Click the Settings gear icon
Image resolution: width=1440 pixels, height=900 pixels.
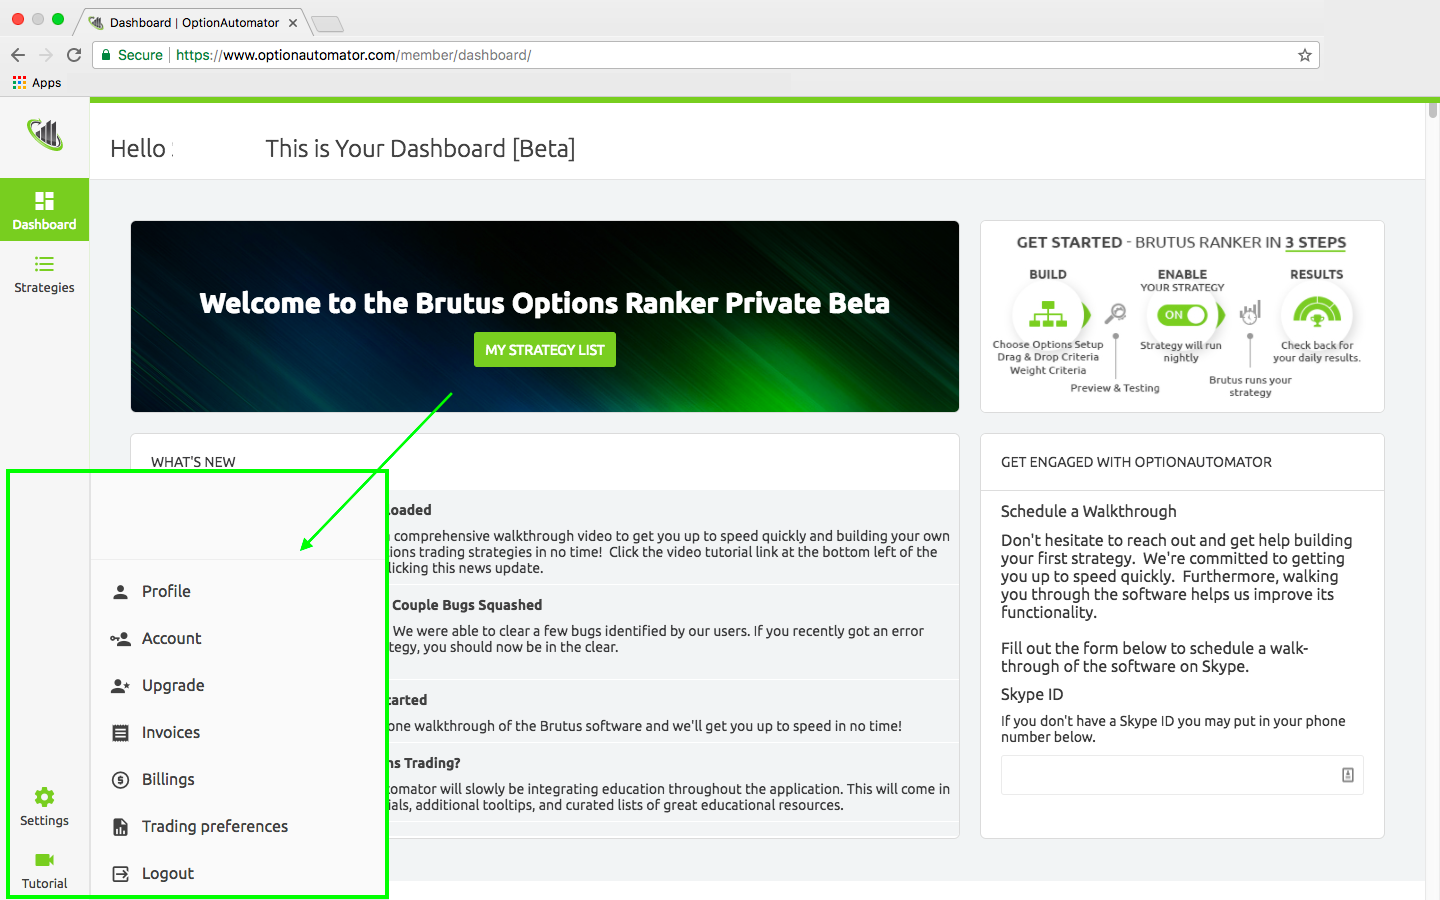tap(44, 796)
